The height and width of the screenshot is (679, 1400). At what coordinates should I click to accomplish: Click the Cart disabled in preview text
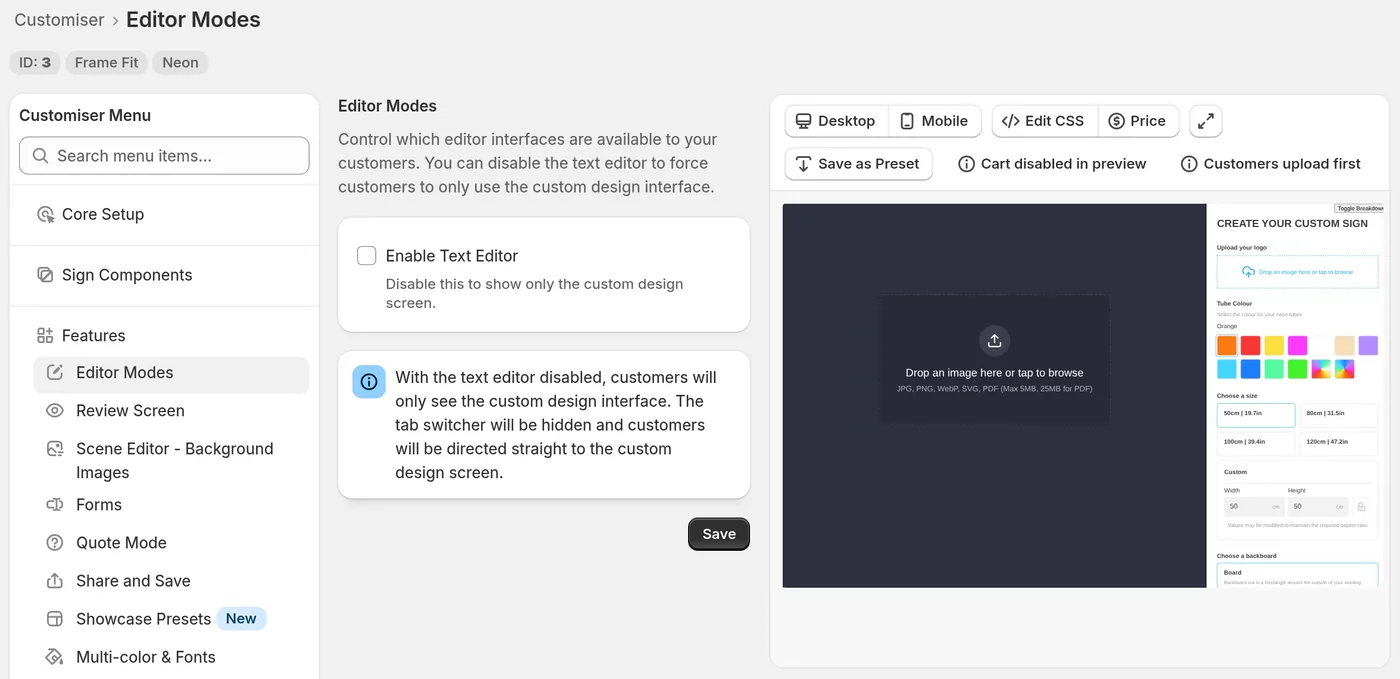click(1064, 164)
